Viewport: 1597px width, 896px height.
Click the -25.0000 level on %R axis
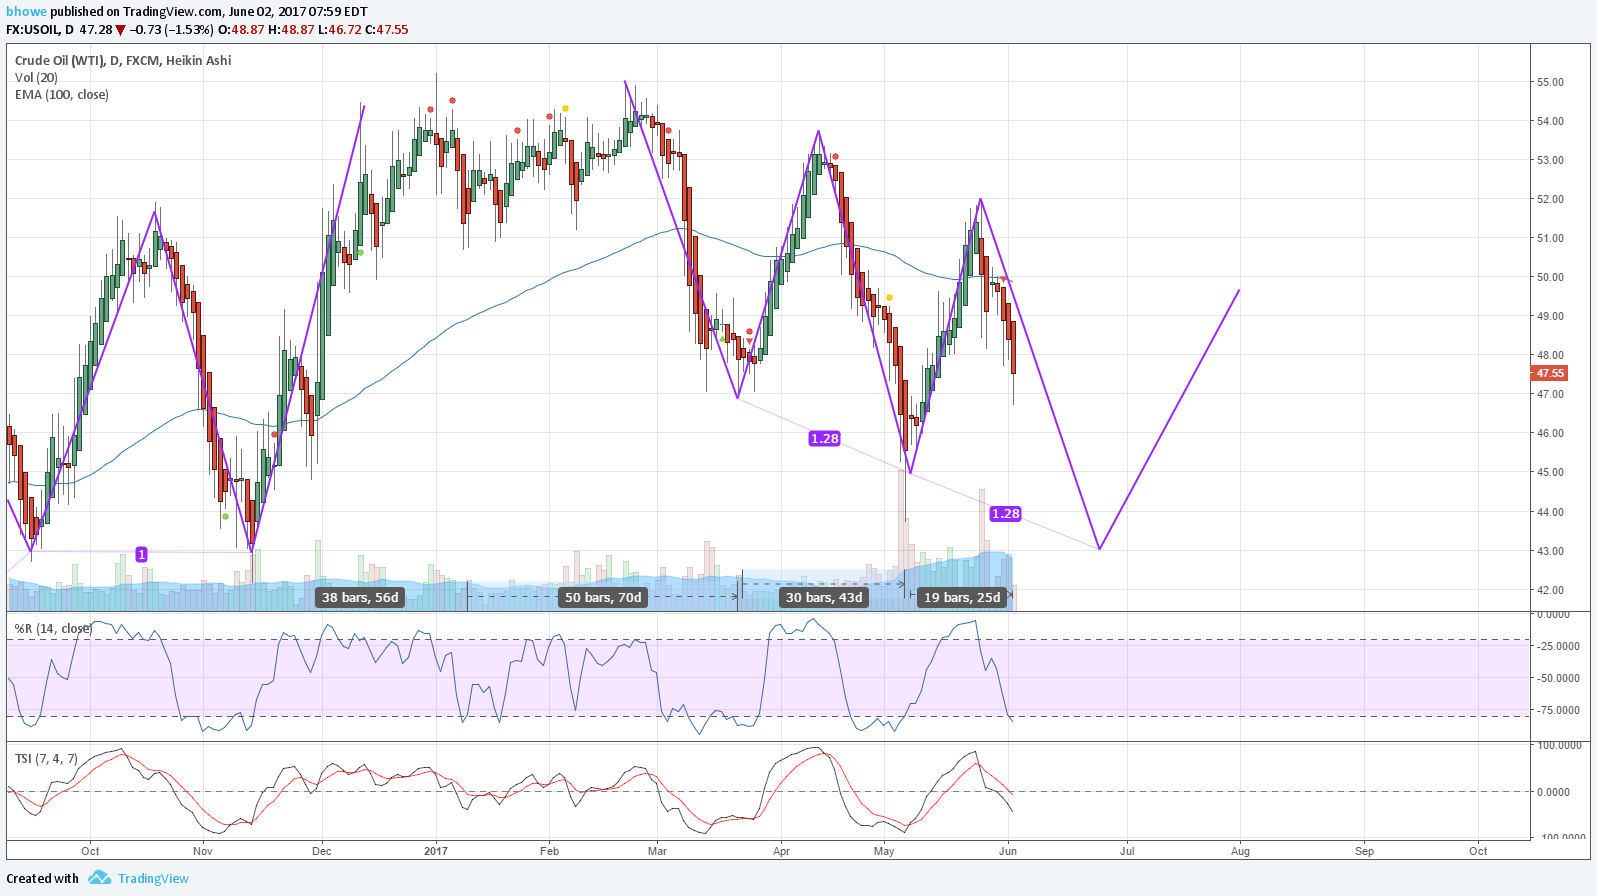pyautogui.click(x=1559, y=646)
